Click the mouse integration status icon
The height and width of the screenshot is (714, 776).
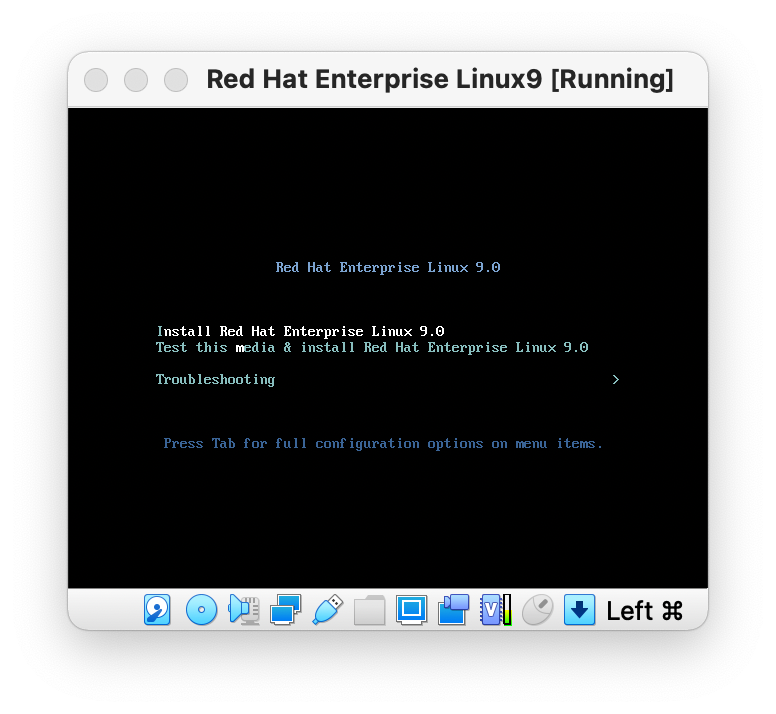coord(537,610)
